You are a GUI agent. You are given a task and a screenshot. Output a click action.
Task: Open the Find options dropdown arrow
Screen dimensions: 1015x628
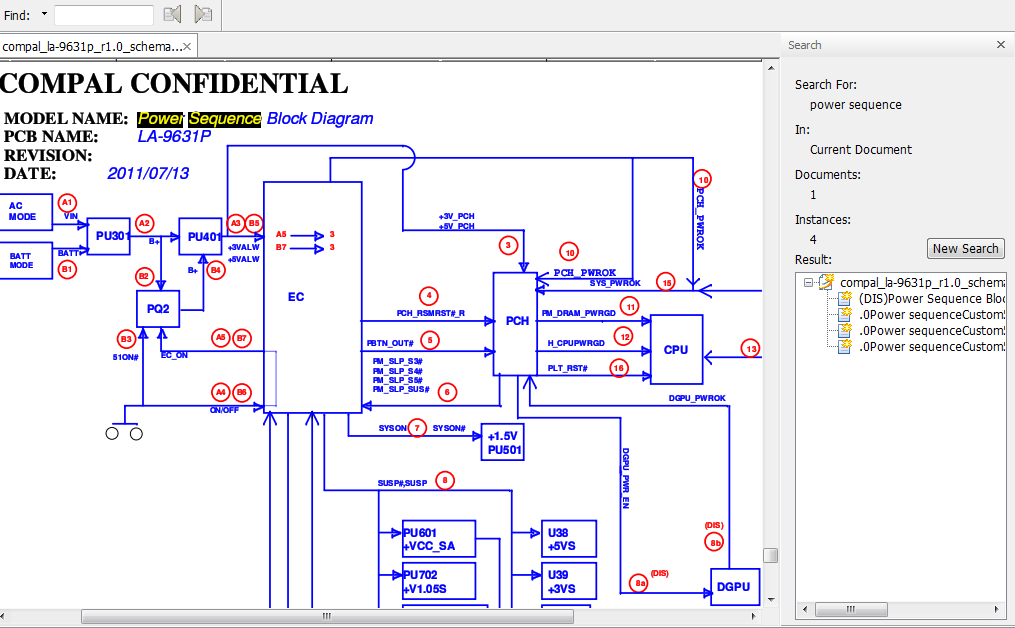pos(45,14)
